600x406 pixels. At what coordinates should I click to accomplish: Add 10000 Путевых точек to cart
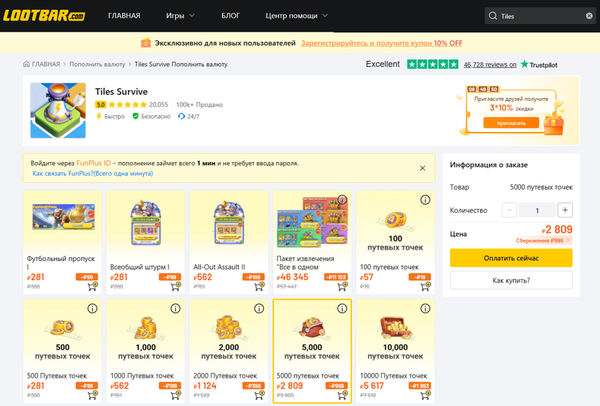click(426, 395)
